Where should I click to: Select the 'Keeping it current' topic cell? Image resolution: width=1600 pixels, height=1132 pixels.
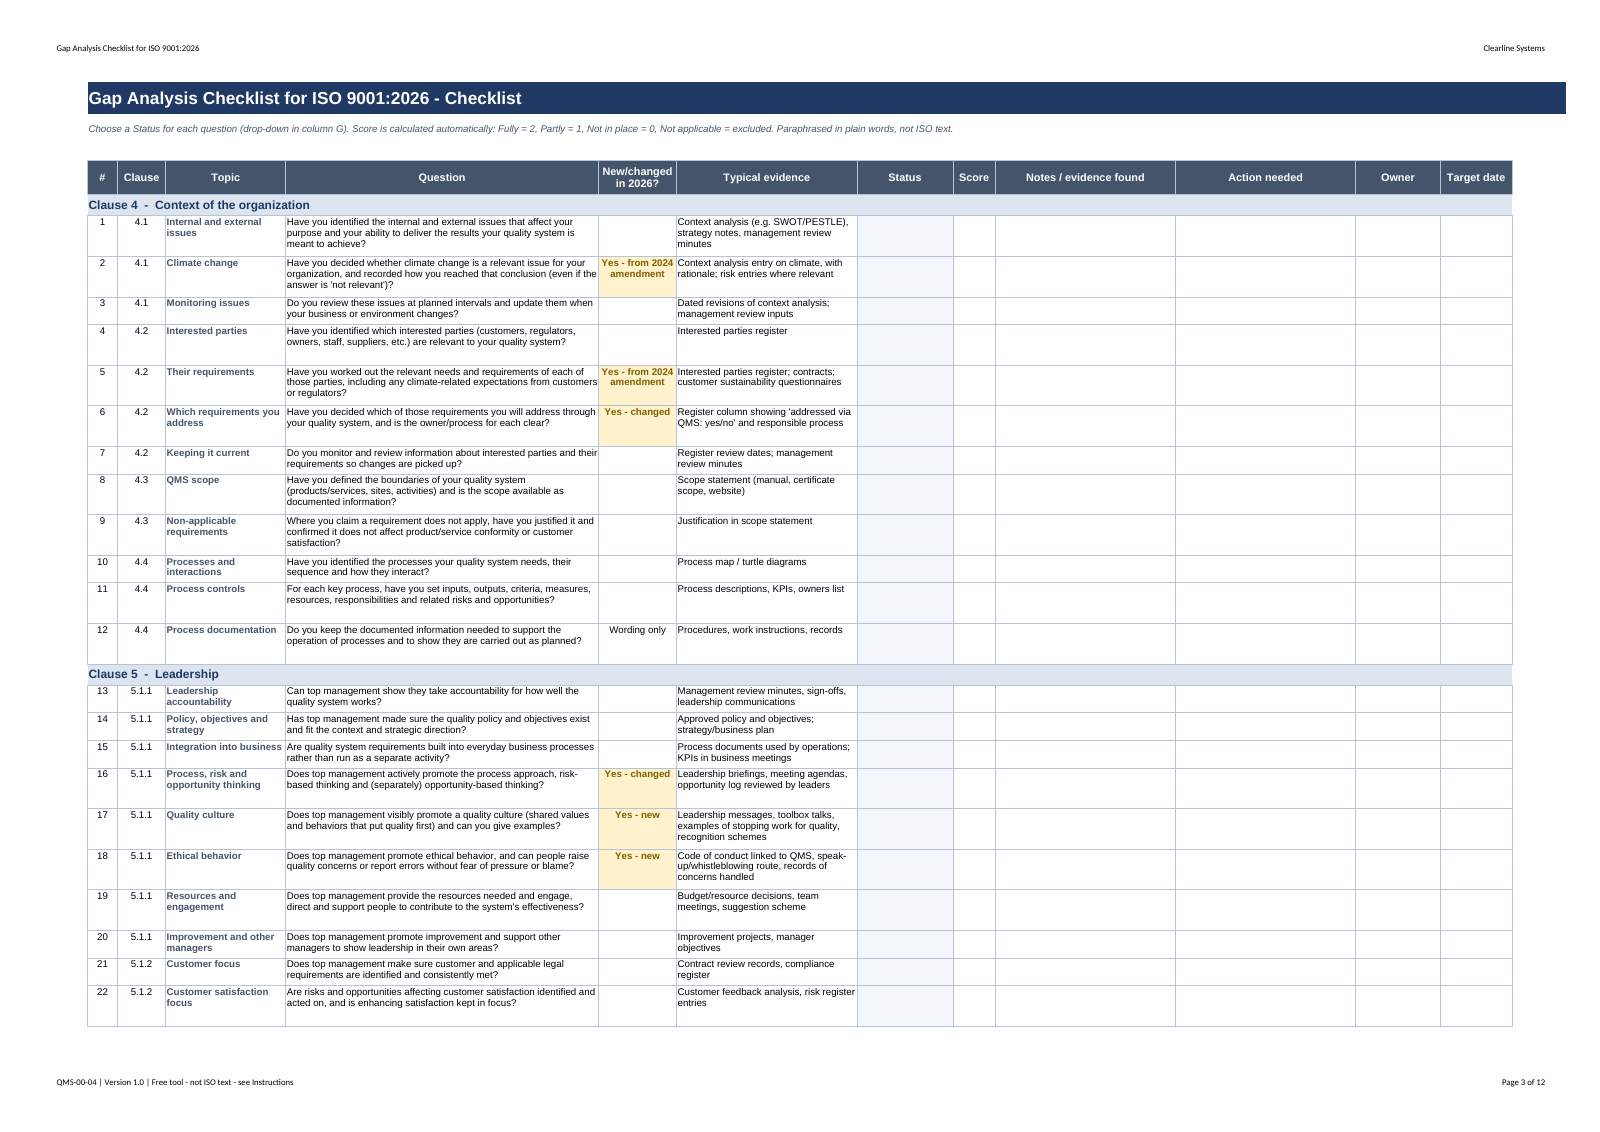pos(225,460)
